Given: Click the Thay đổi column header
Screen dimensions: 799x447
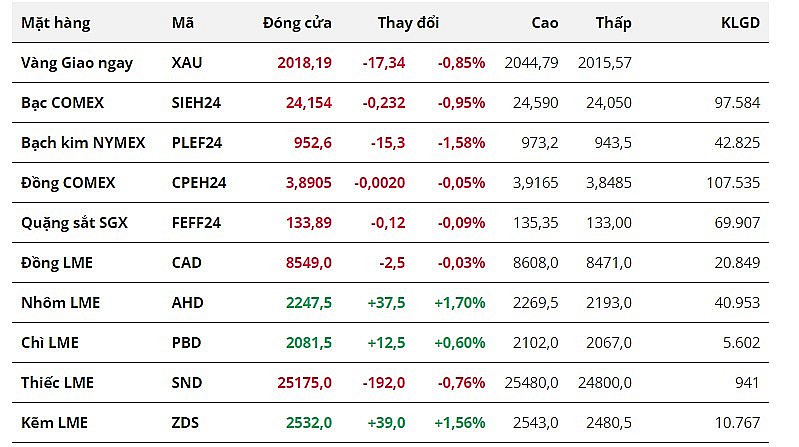Looking at the screenshot, I should 408,22.
